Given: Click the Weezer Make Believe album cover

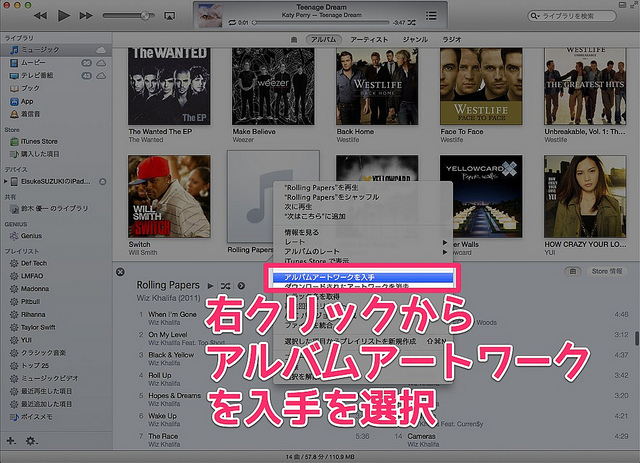Looking at the screenshot, I should (x=273, y=86).
